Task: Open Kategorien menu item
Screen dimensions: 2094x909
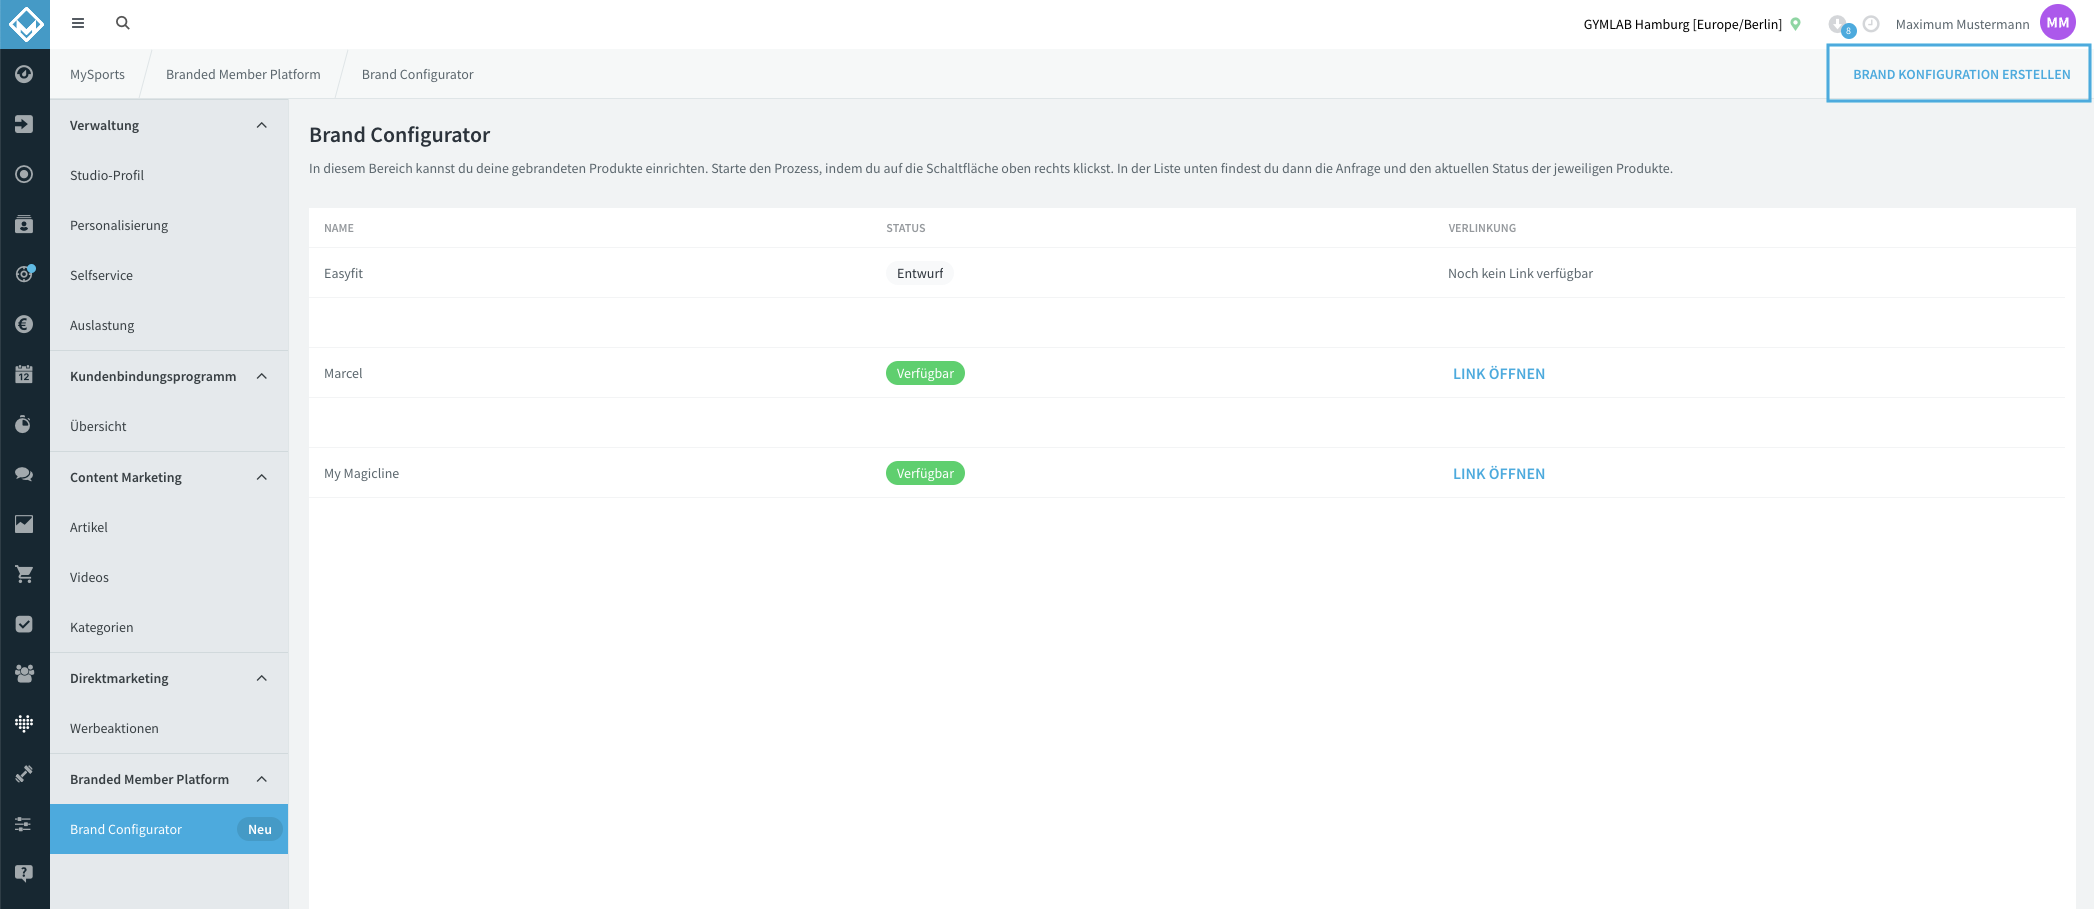Action: (x=169, y=627)
